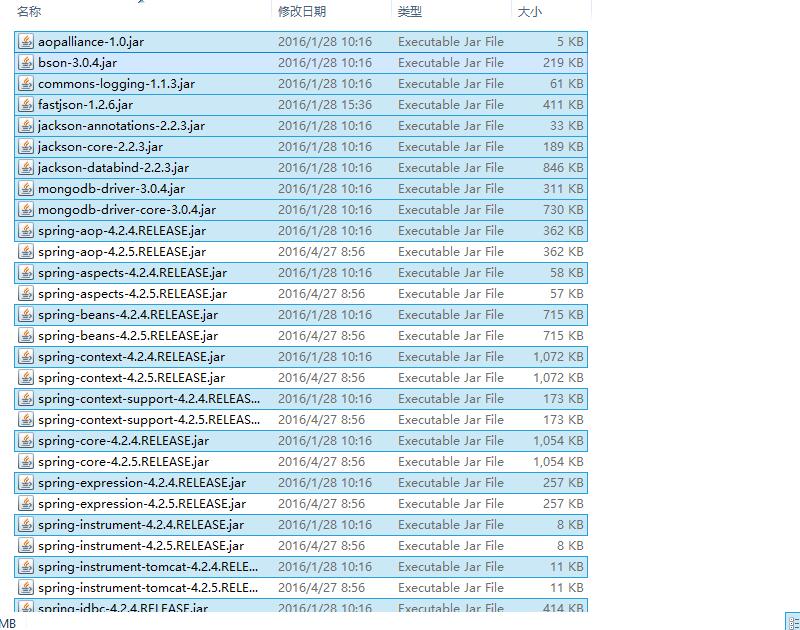Click the 11 KB size of spring-instrument-tomcat-4.2.4
The image size is (800, 630).
[x=567, y=567]
